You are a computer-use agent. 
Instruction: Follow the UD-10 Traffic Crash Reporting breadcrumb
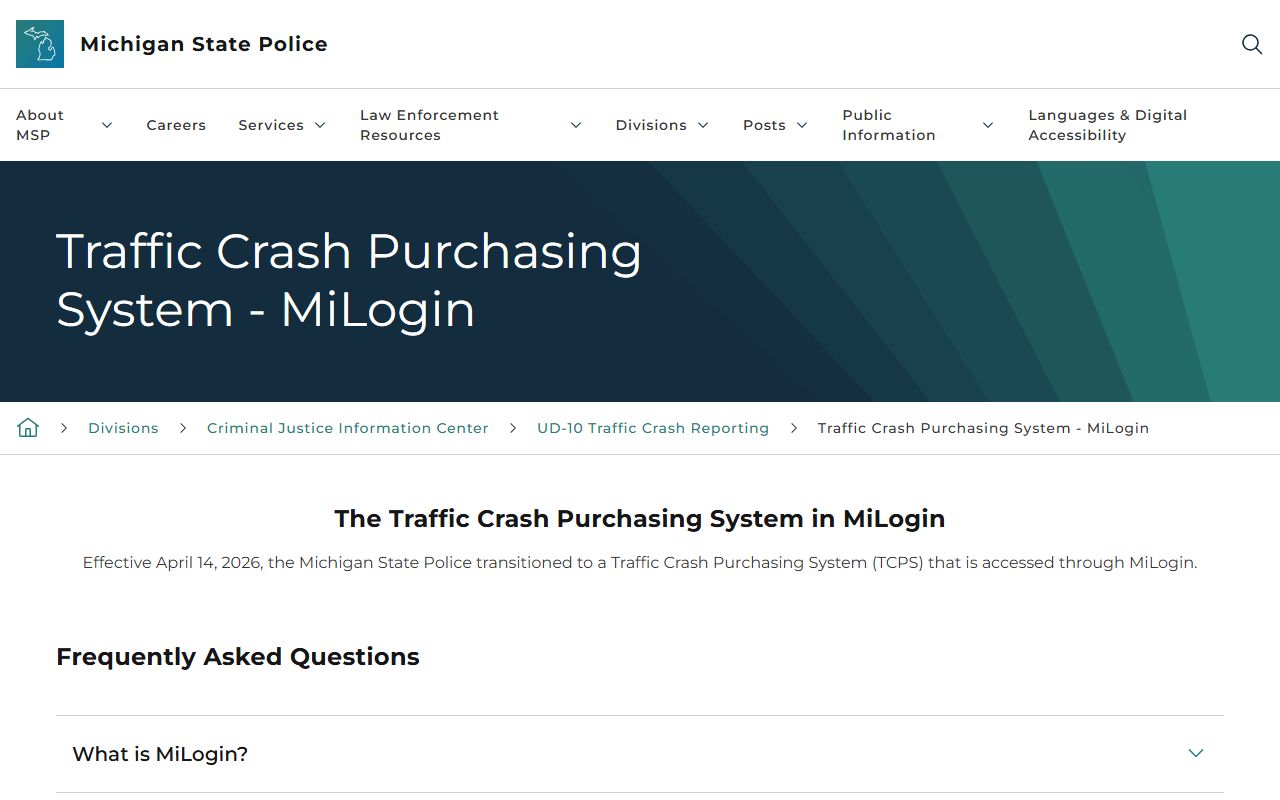point(653,428)
